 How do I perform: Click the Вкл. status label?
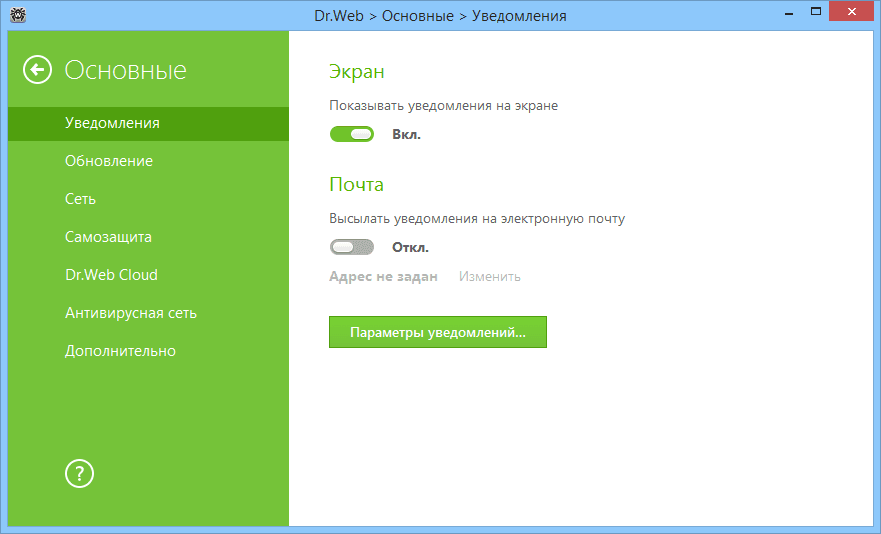tap(406, 135)
